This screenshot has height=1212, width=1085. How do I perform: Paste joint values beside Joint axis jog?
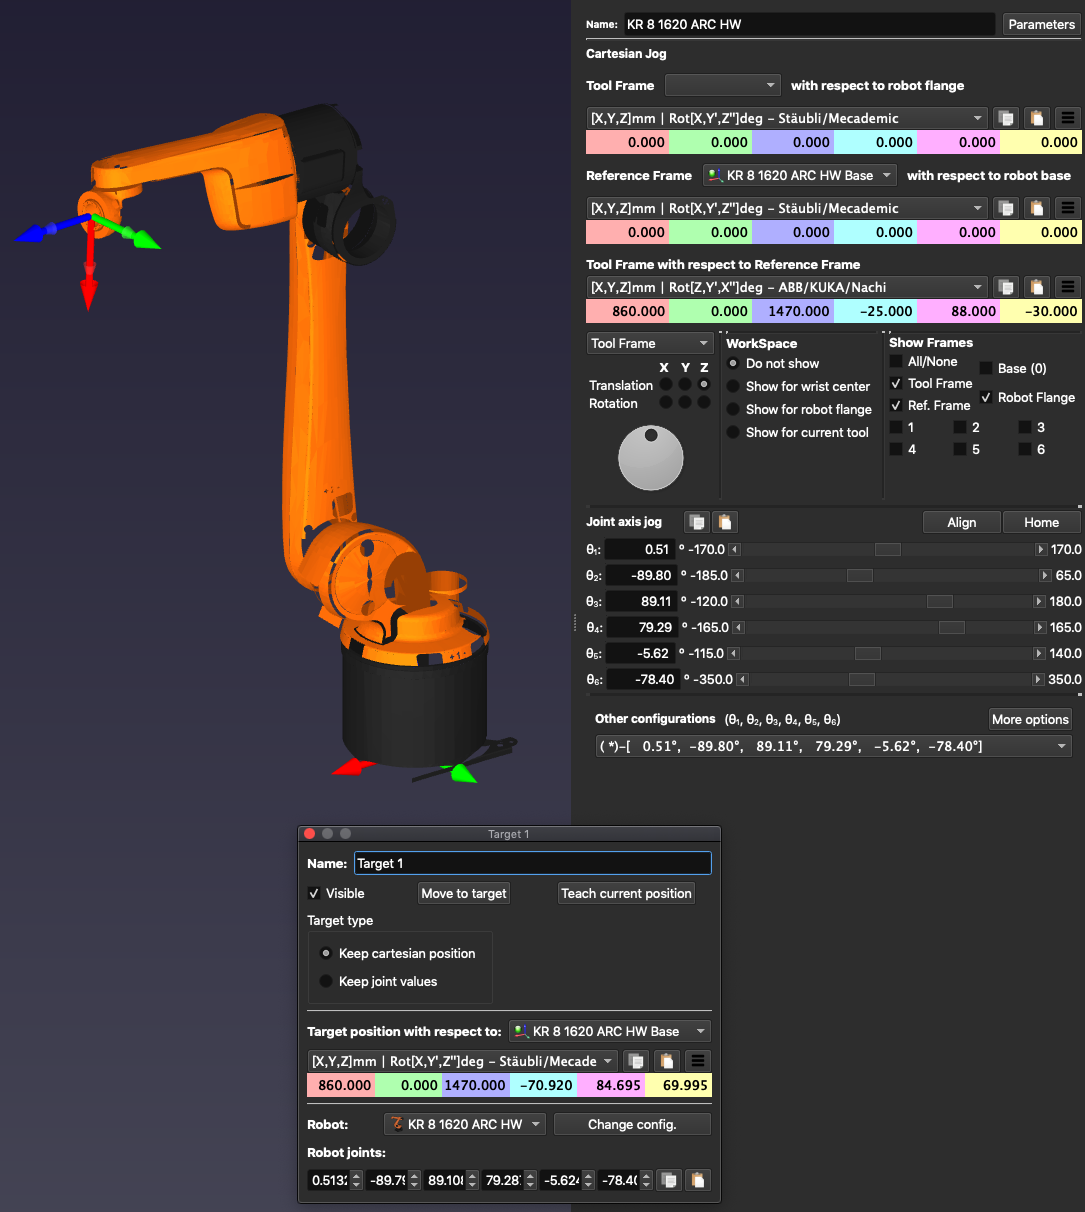pos(725,522)
